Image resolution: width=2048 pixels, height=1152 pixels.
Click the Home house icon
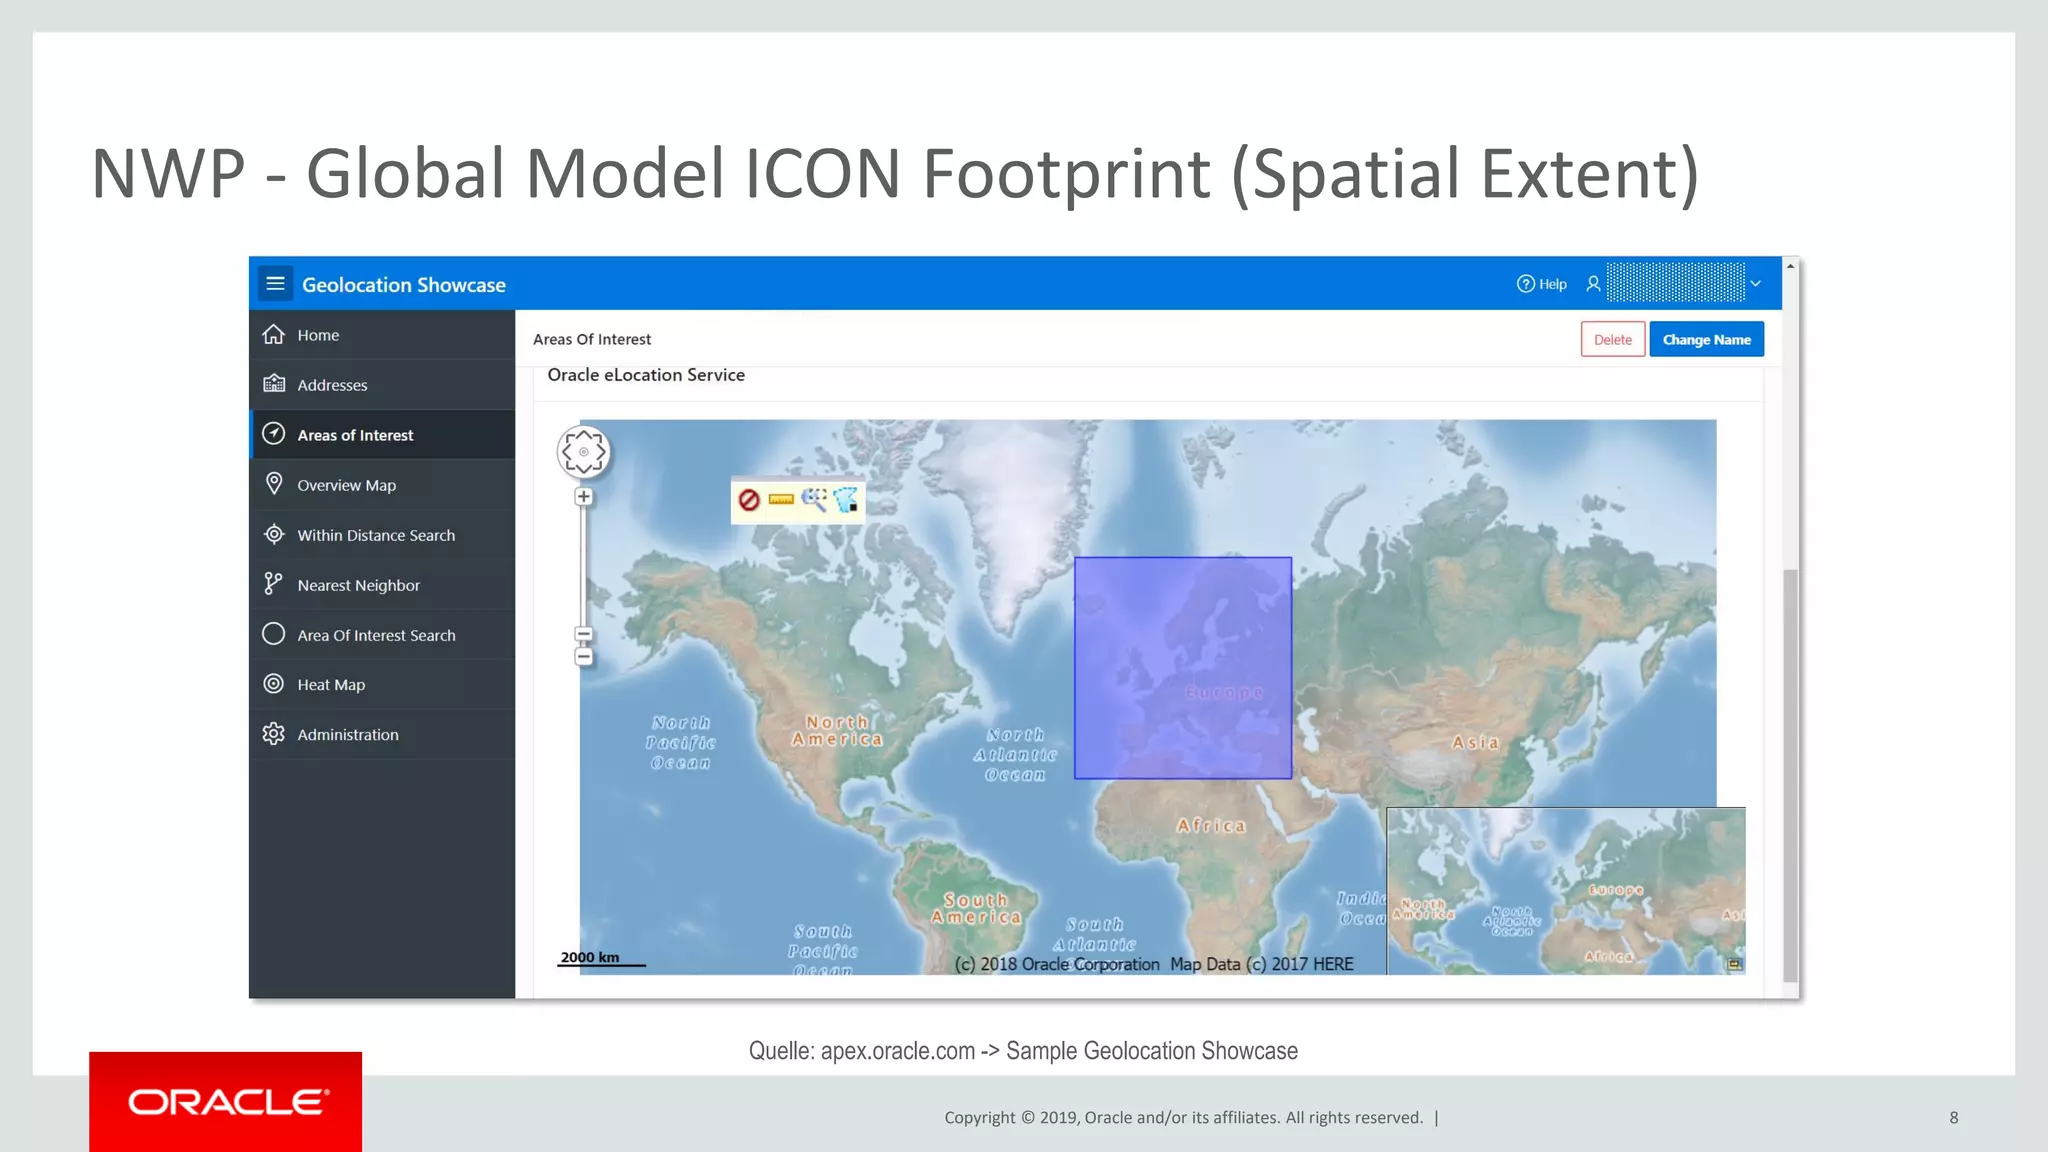click(274, 334)
